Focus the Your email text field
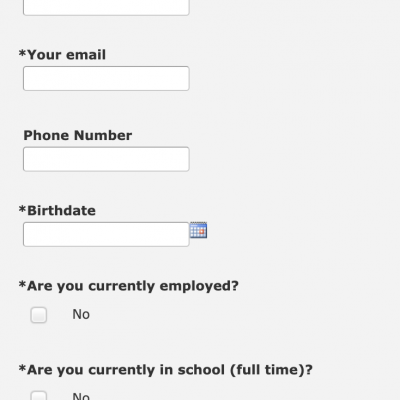The width and height of the screenshot is (400, 400). point(106,78)
